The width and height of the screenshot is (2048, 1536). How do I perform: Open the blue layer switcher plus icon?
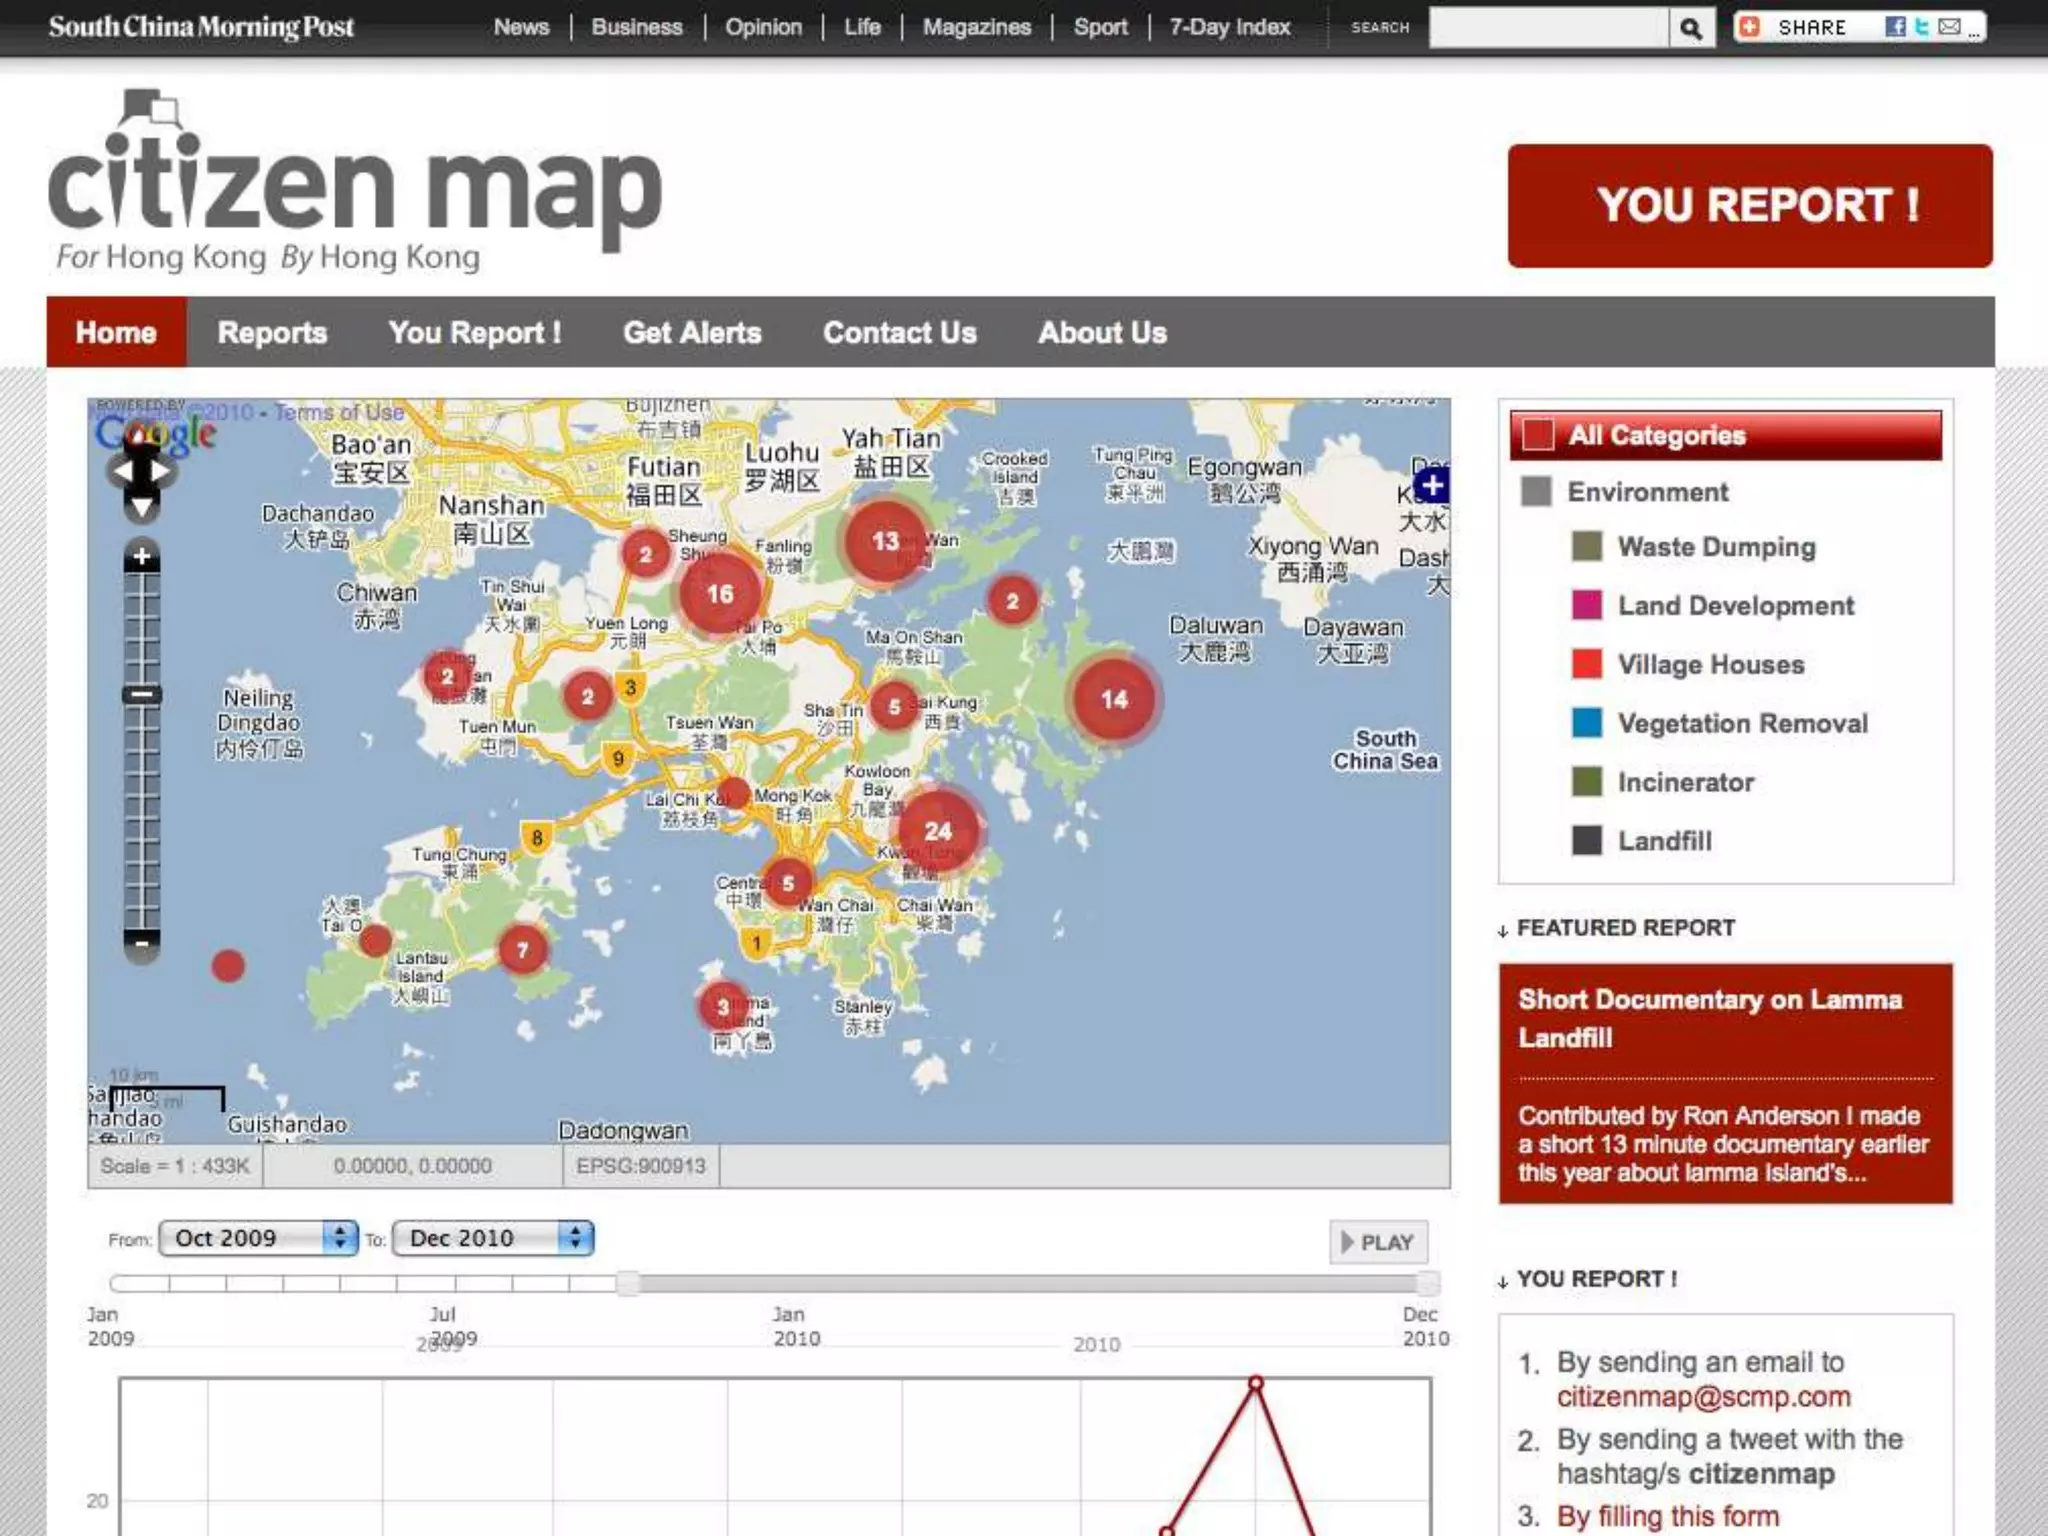pyautogui.click(x=1432, y=486)
